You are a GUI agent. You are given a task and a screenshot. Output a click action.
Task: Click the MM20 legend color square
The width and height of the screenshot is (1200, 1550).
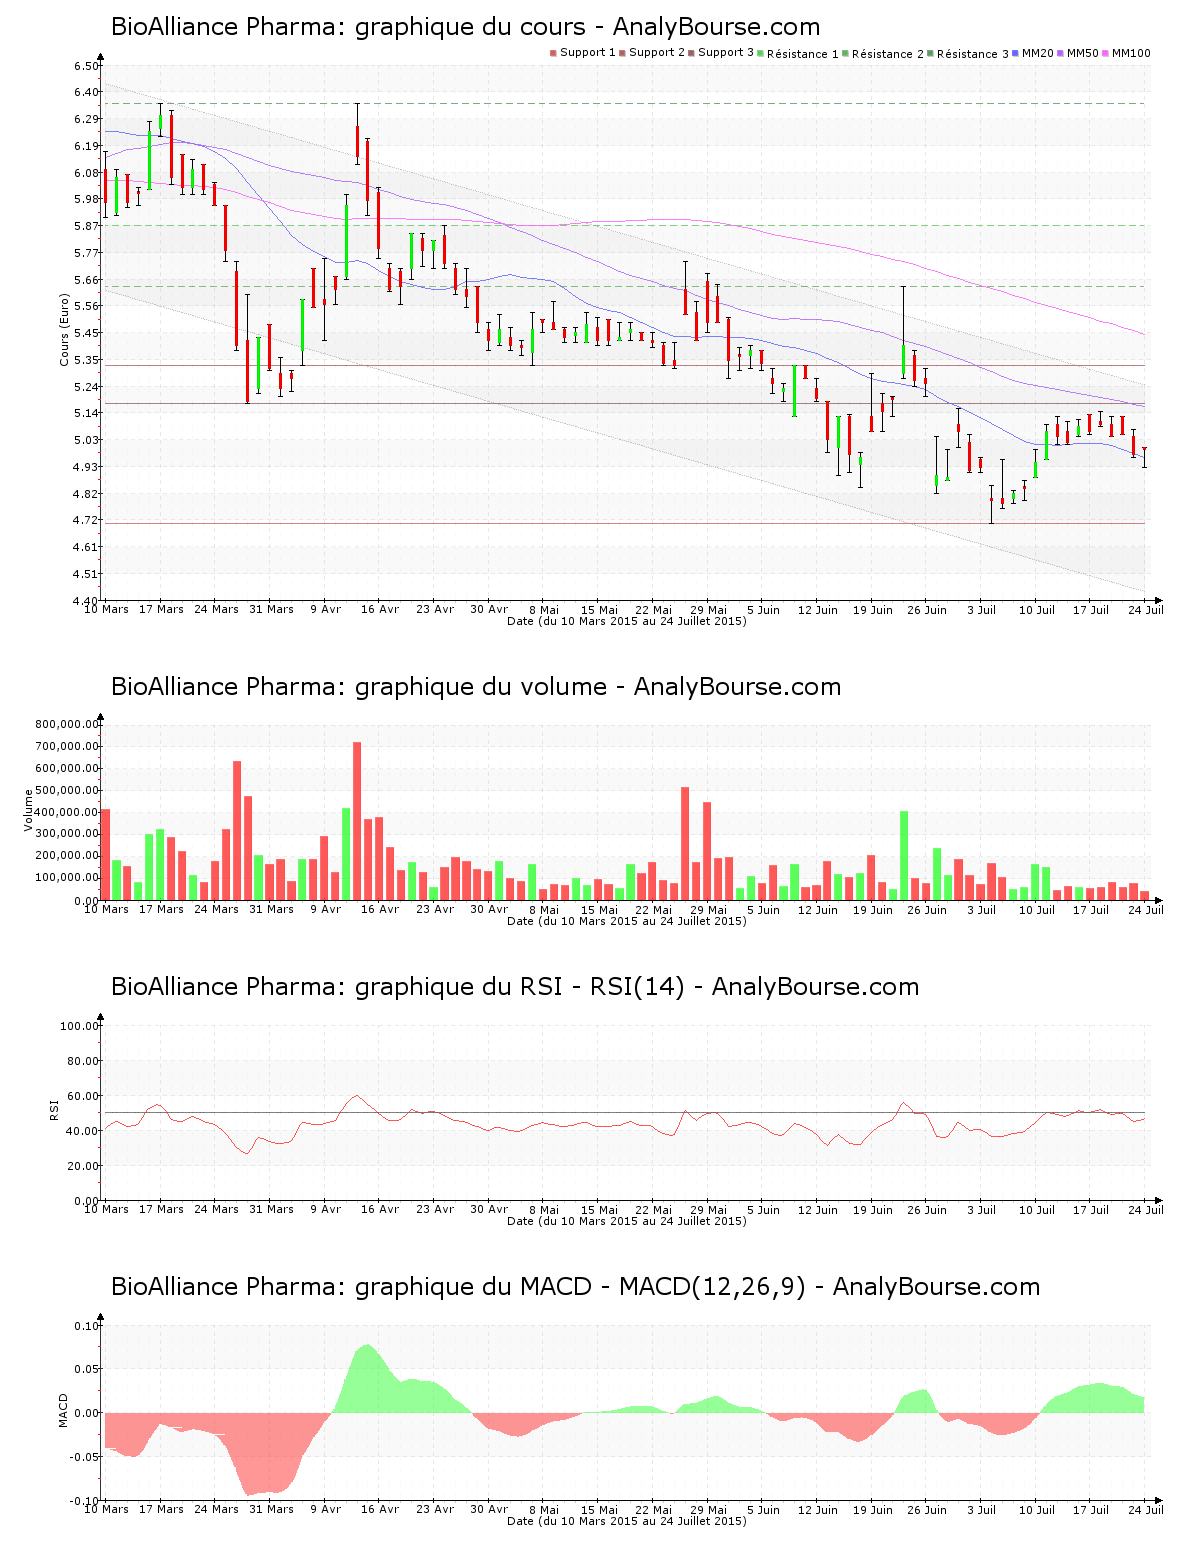[1016, 53]
